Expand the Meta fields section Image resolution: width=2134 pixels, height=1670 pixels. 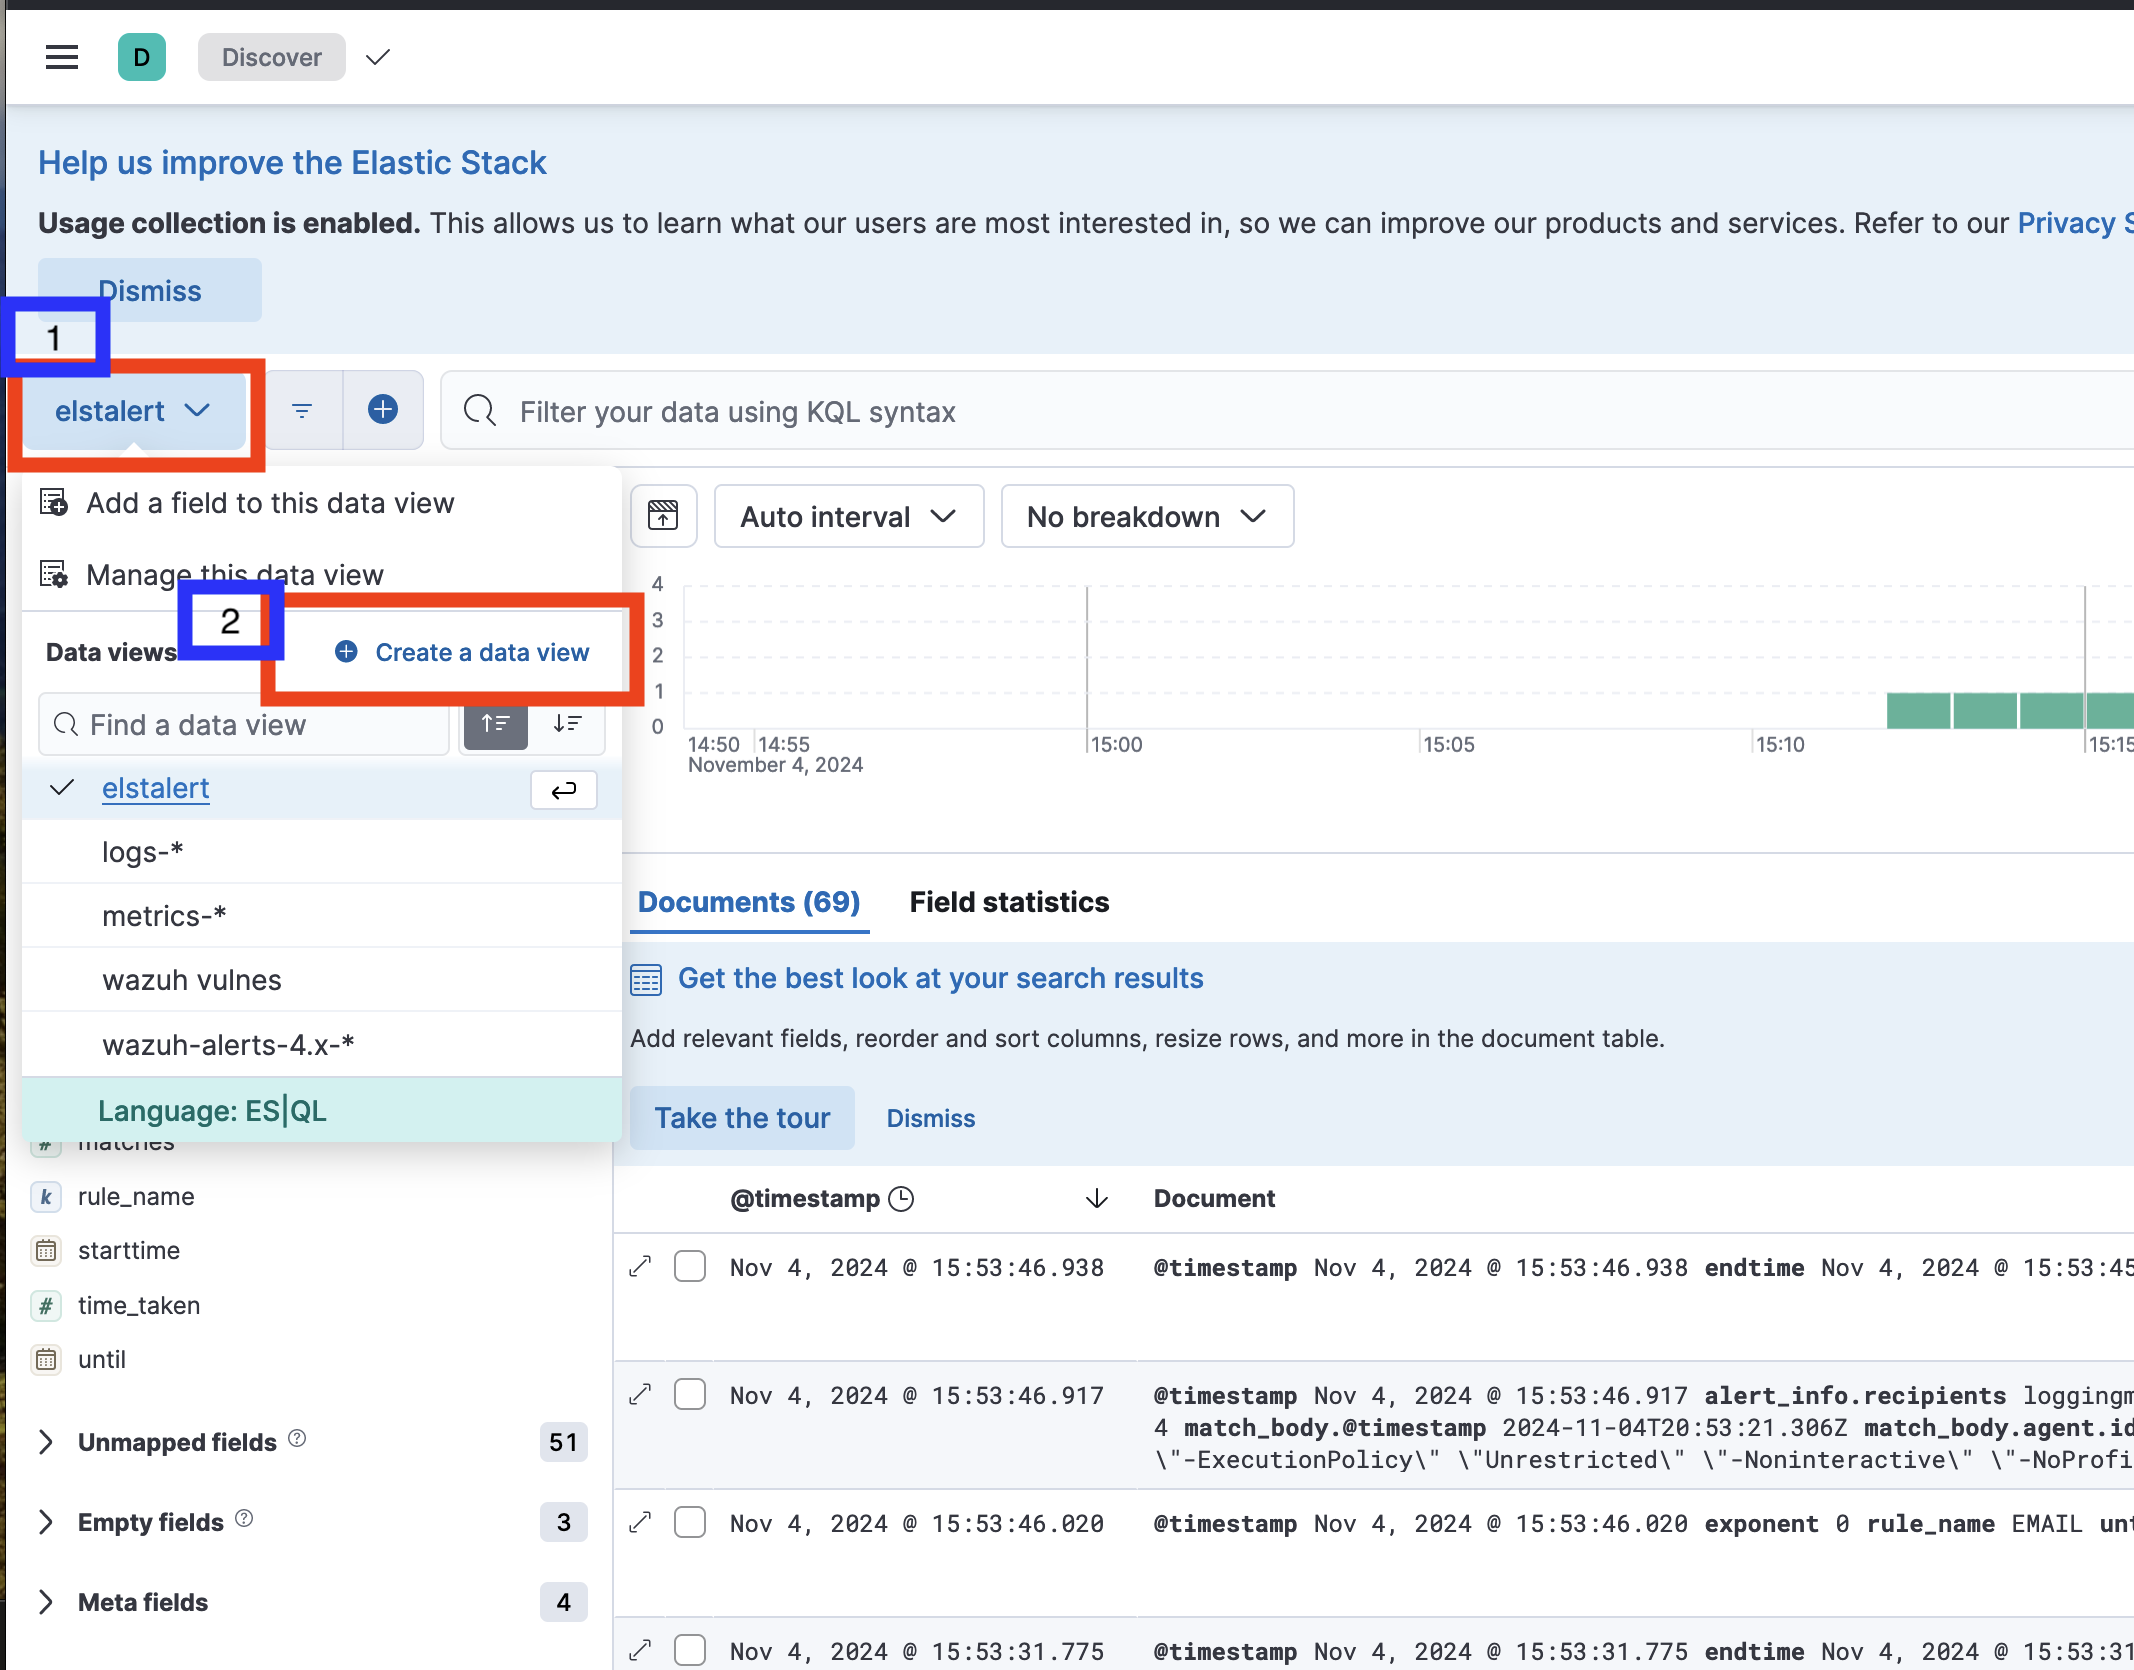click(x=46, y=1601)
